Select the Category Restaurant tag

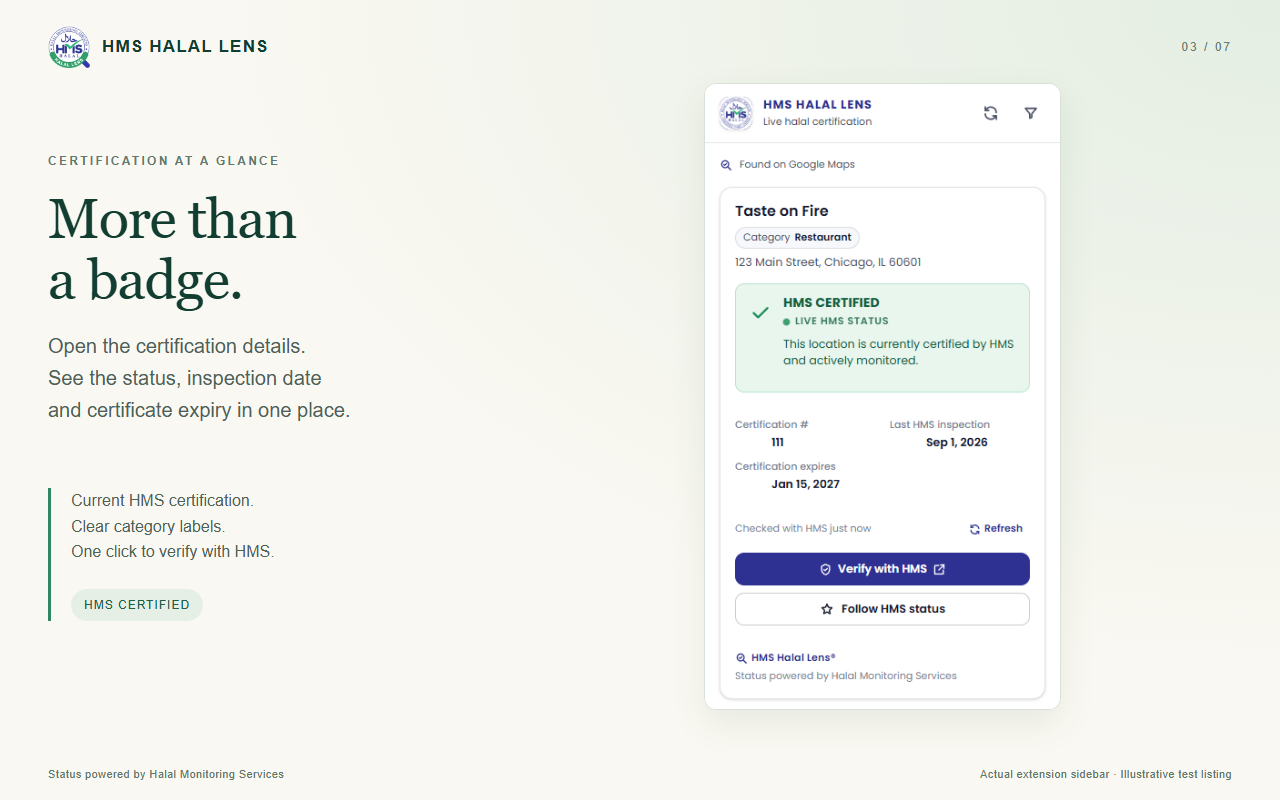pos(797,238)
